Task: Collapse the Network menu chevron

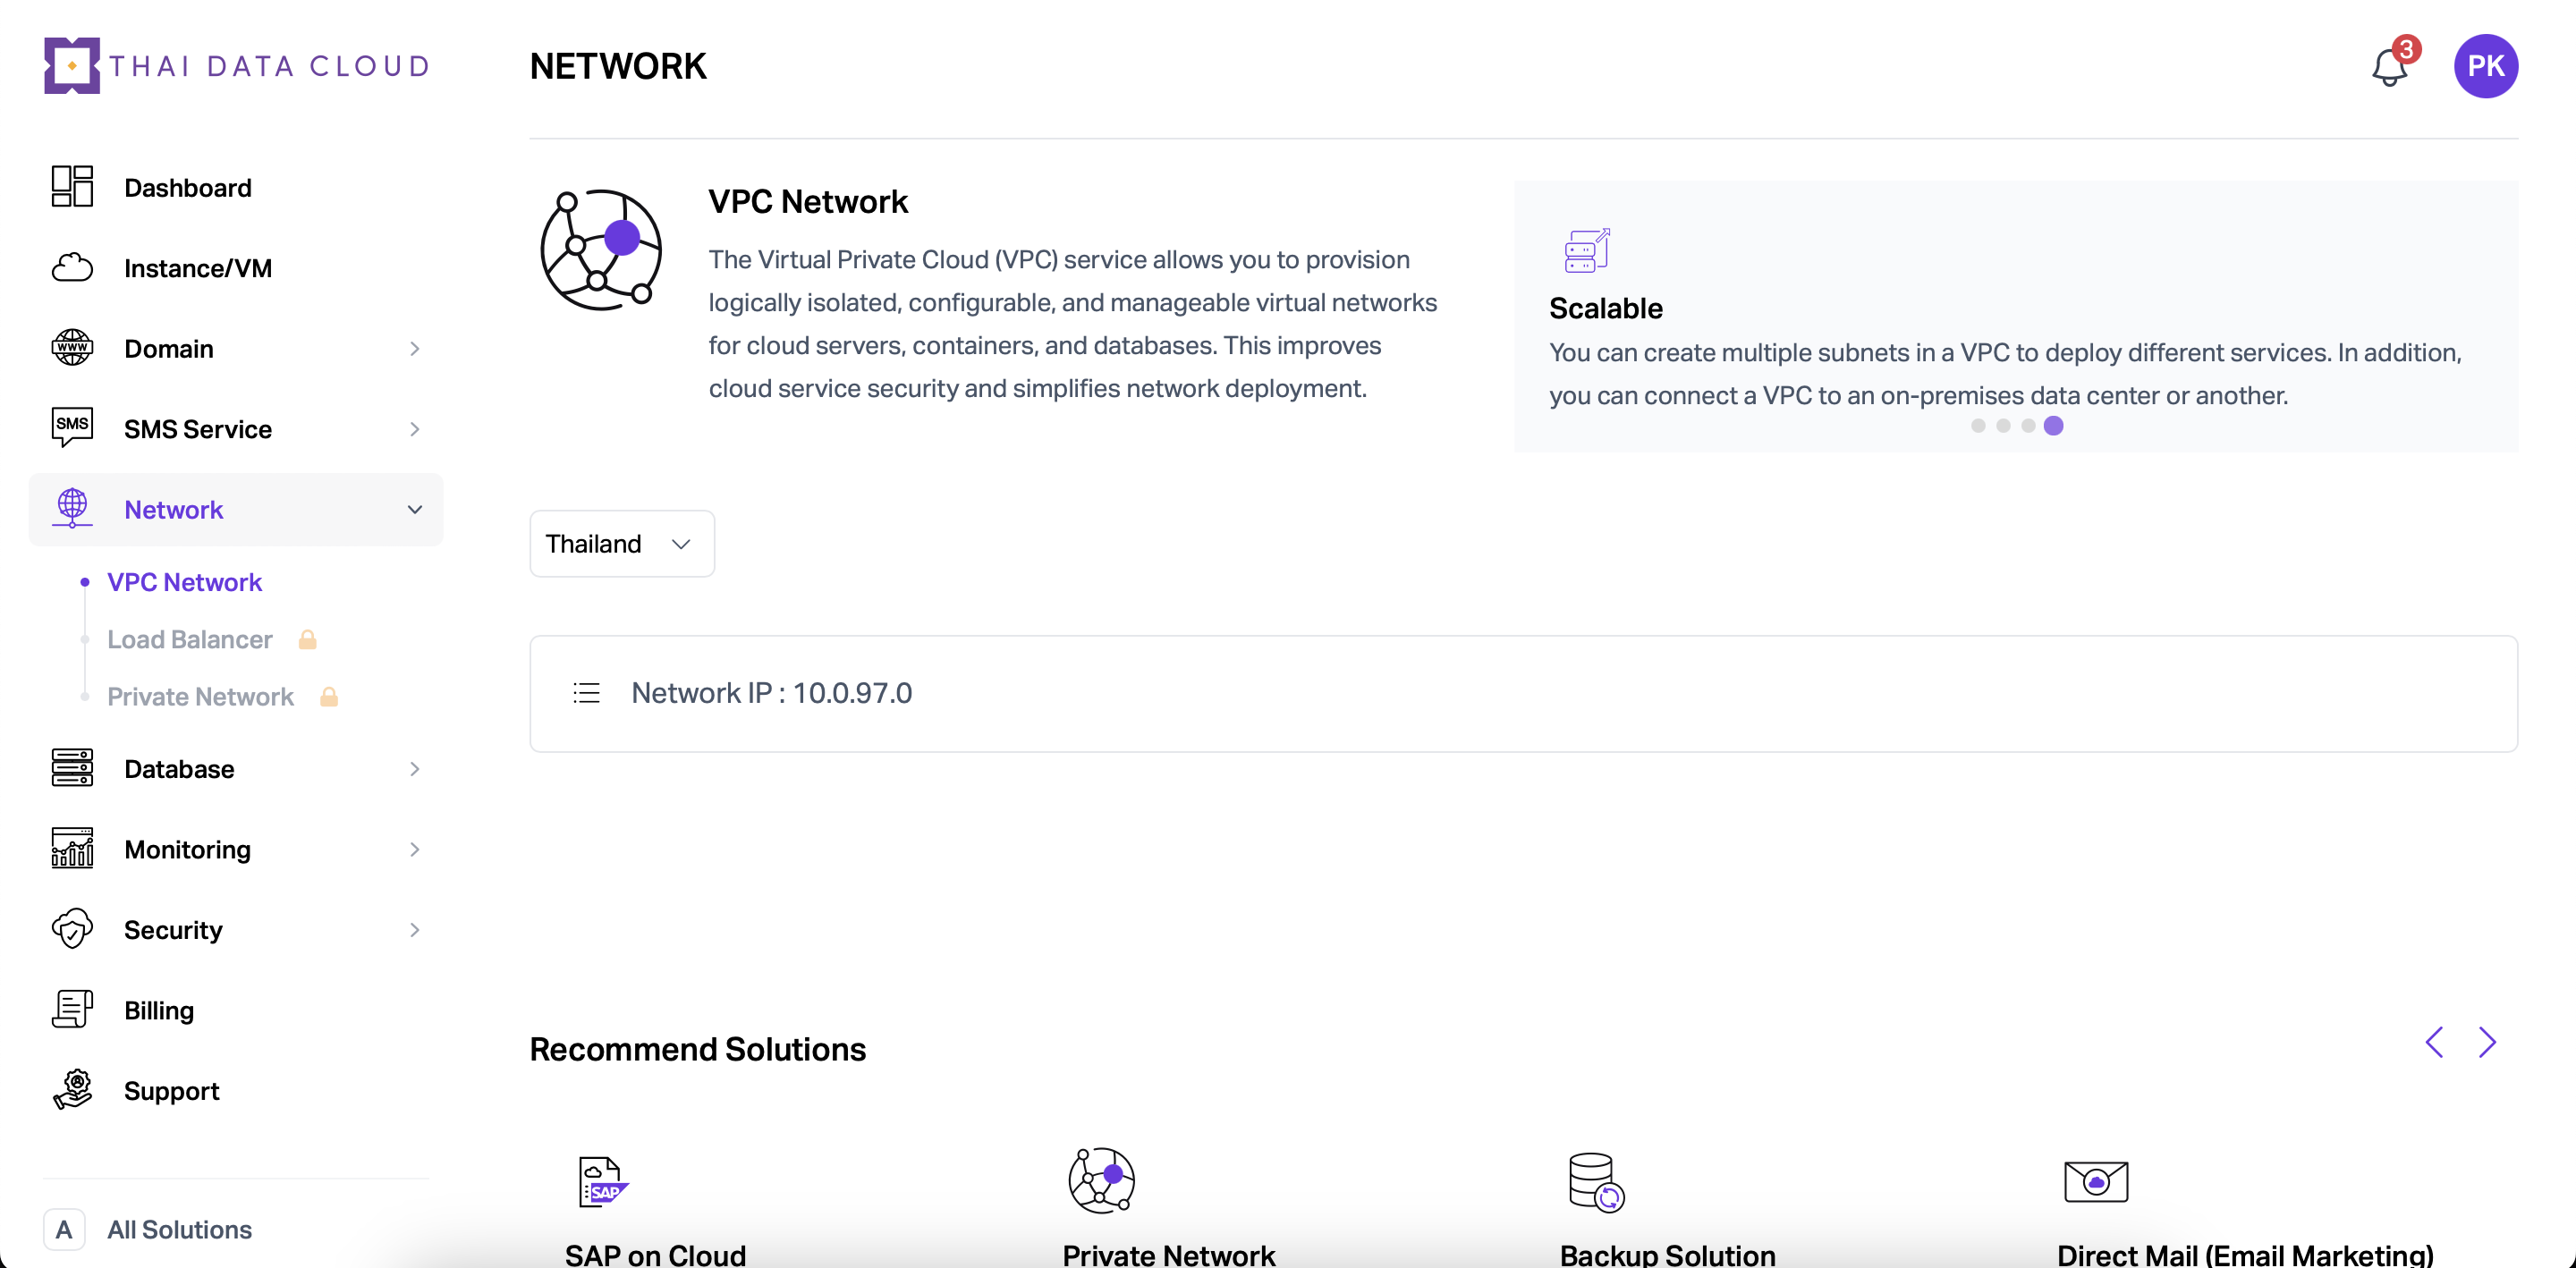Action: point(414,510)
